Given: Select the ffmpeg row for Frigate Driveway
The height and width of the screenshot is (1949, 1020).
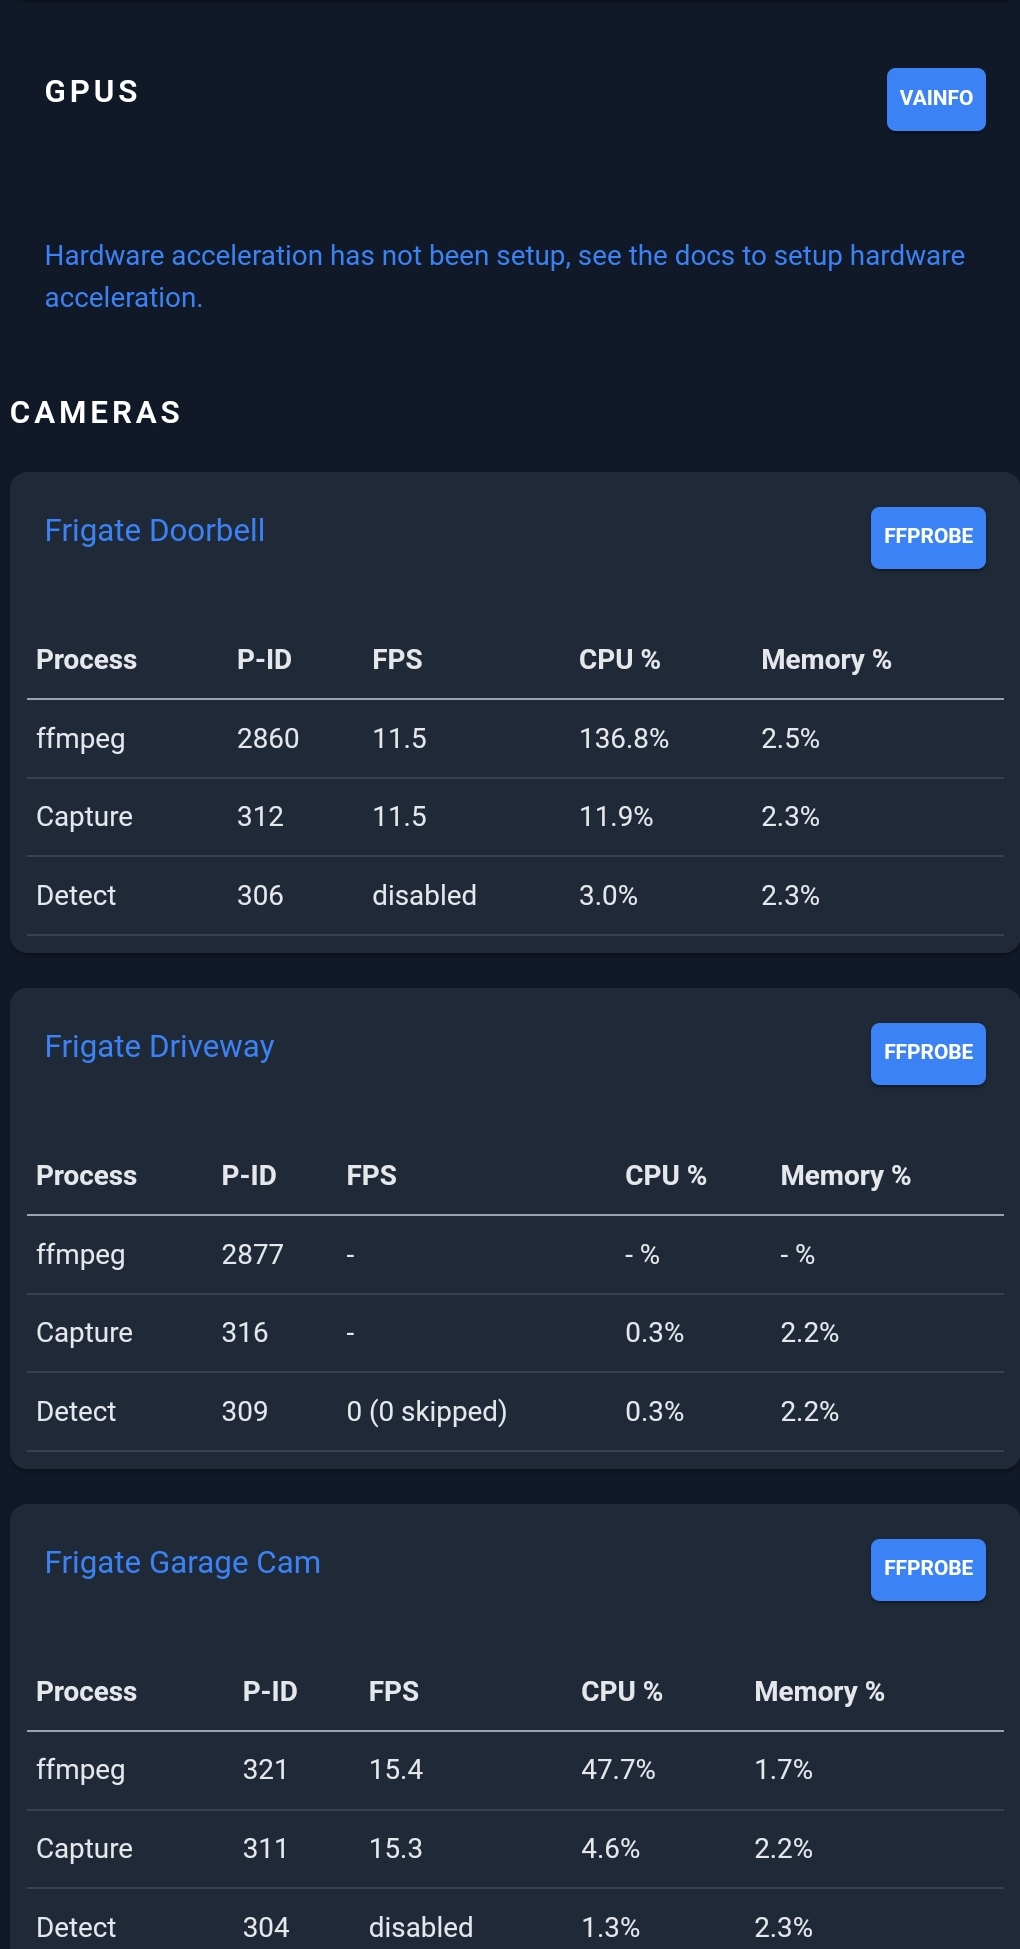Looking at the screenshot, I should (x=80, y=1254).
